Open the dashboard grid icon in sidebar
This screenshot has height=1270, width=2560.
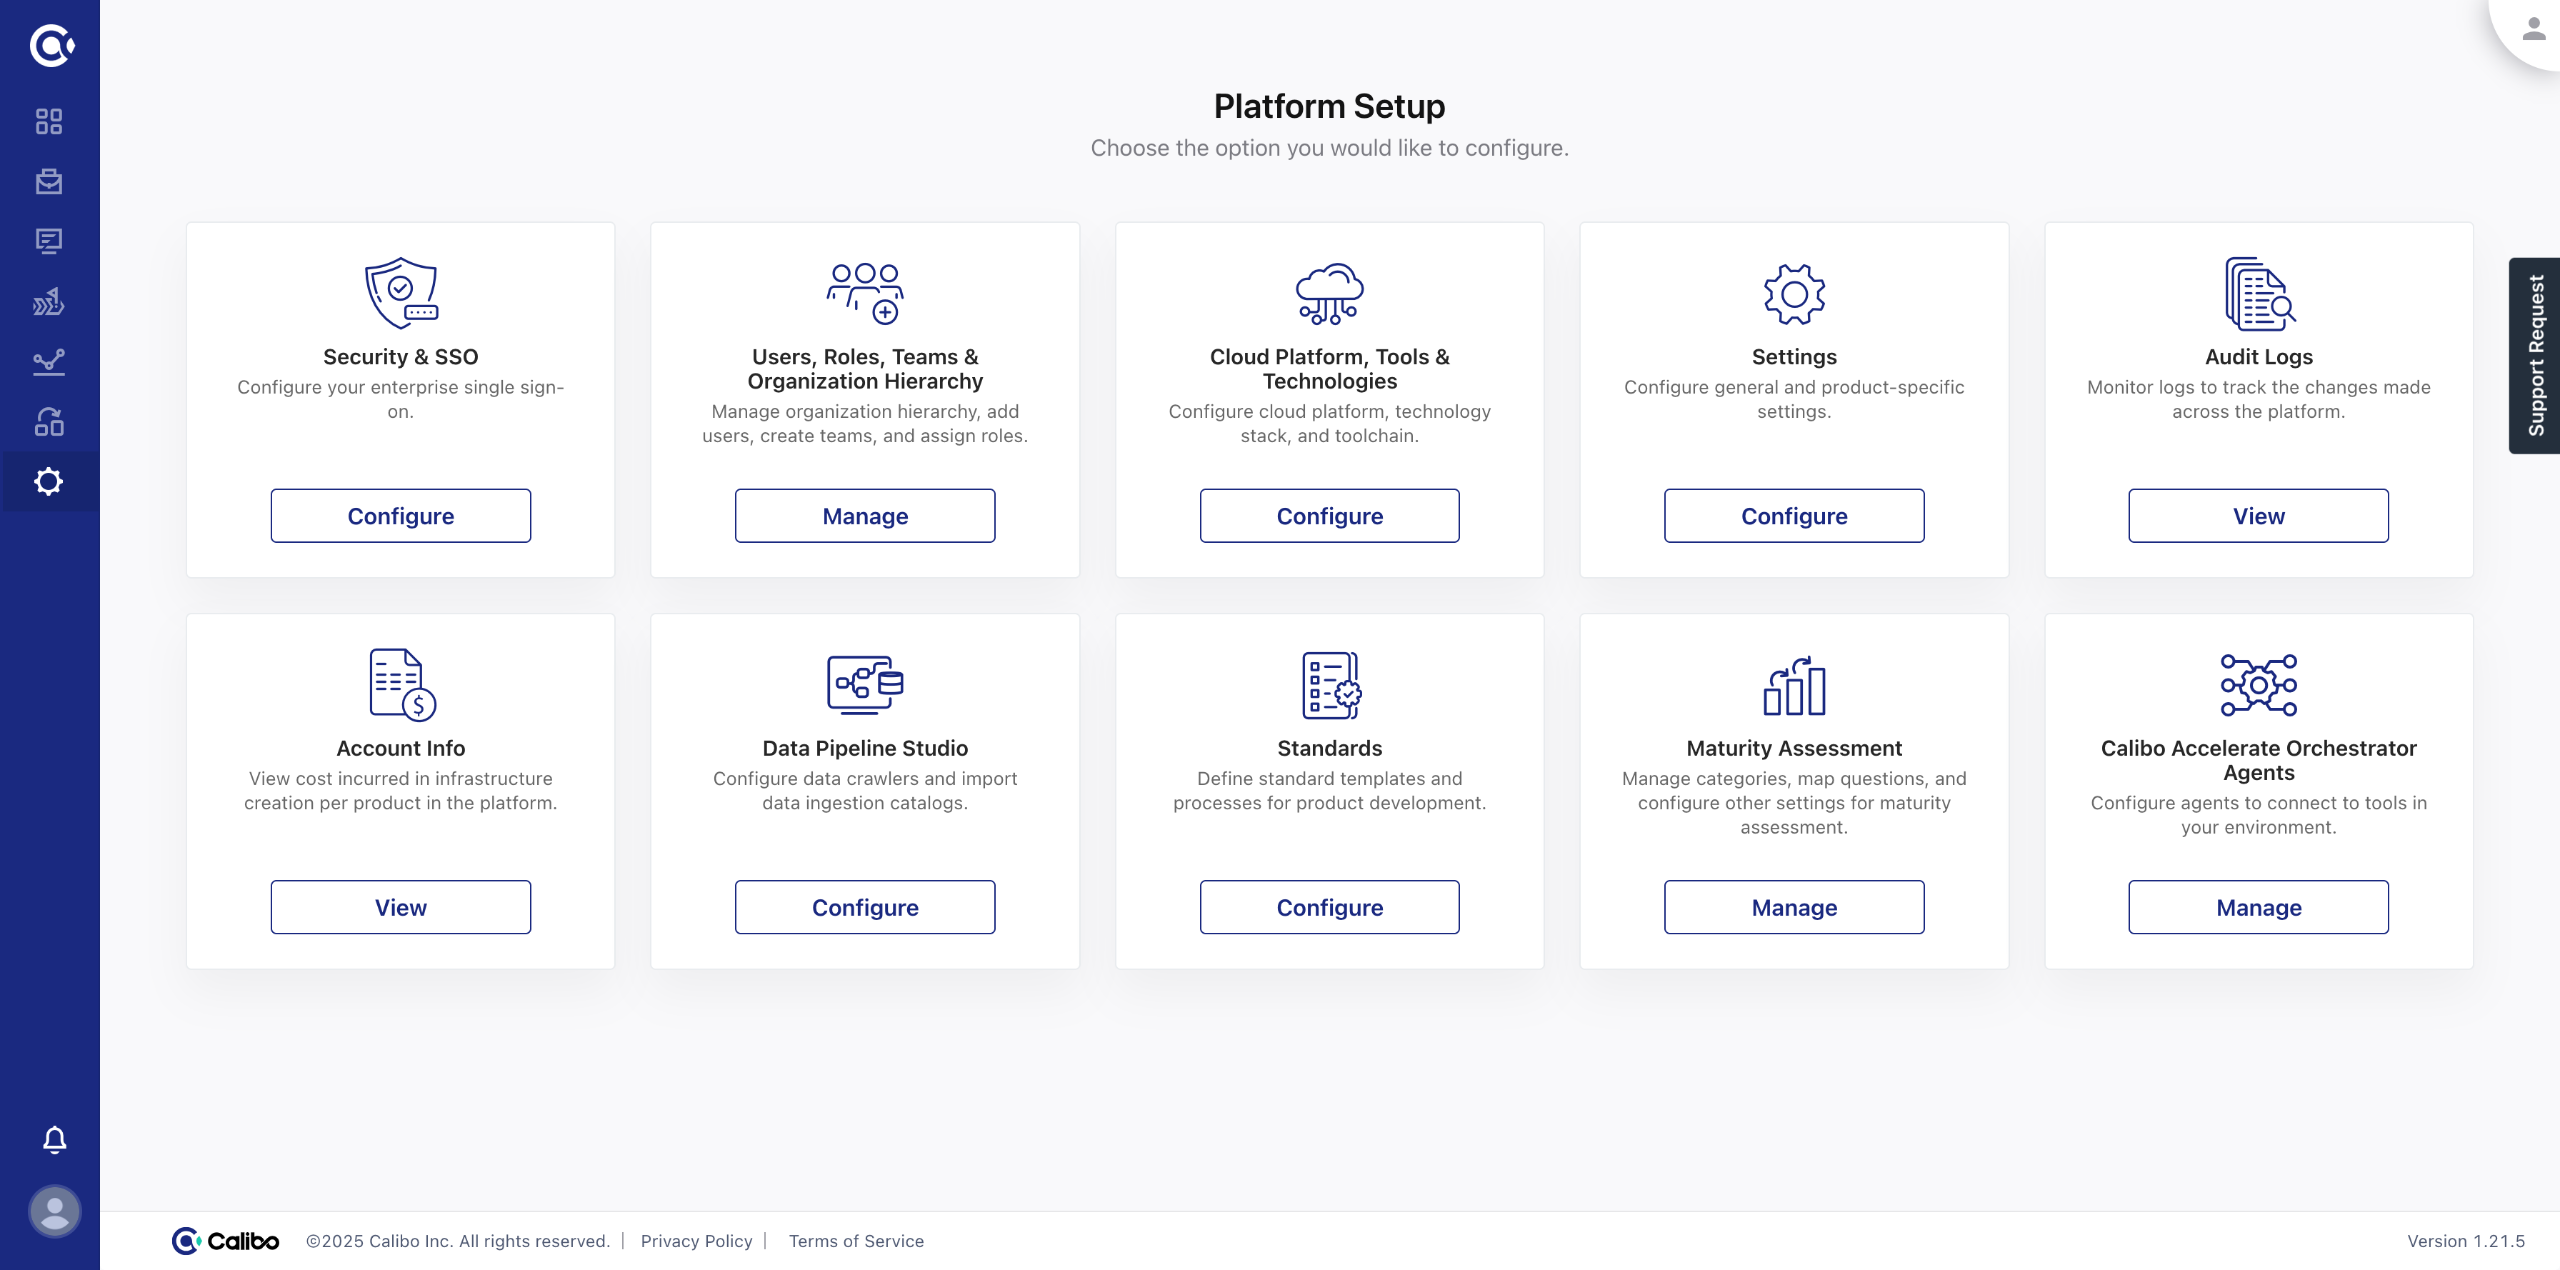coord(49,121)
